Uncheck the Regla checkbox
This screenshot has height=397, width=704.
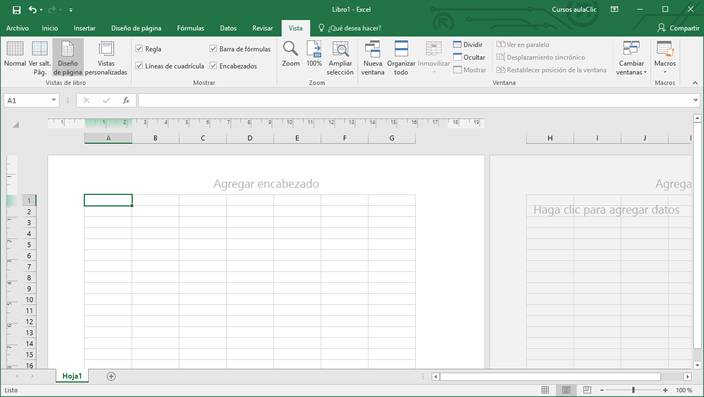(x=139, y=49)
